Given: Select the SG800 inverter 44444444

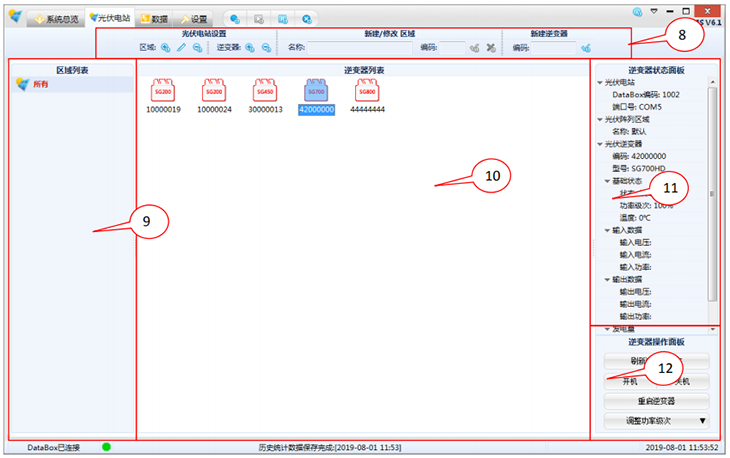Looking at the screenshot, I should click(367, 92).
